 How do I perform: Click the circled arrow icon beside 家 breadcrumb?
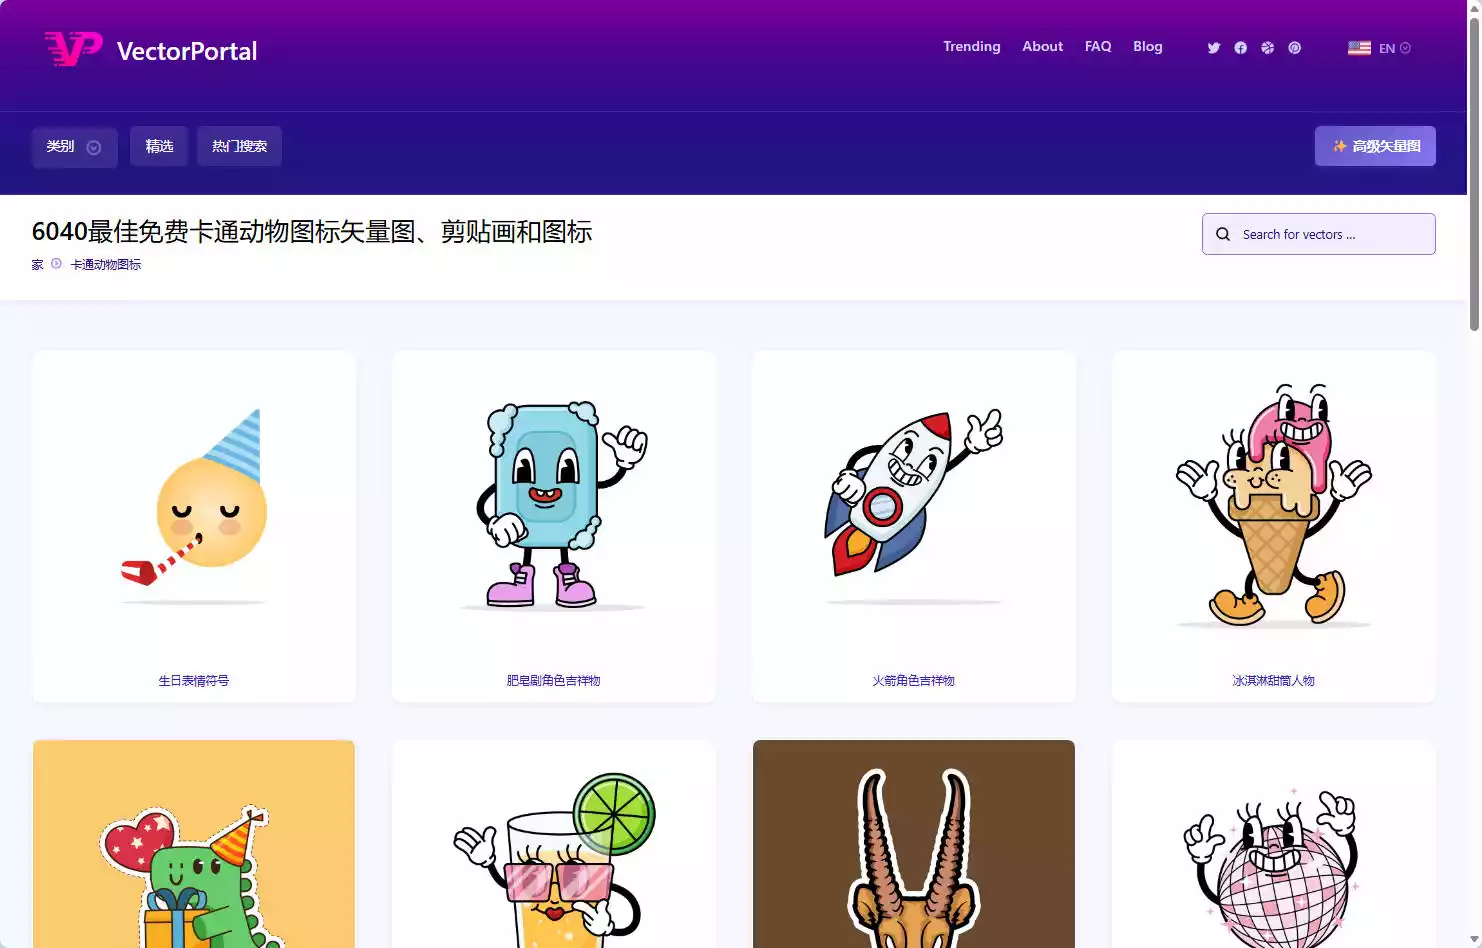coord(57,264)
